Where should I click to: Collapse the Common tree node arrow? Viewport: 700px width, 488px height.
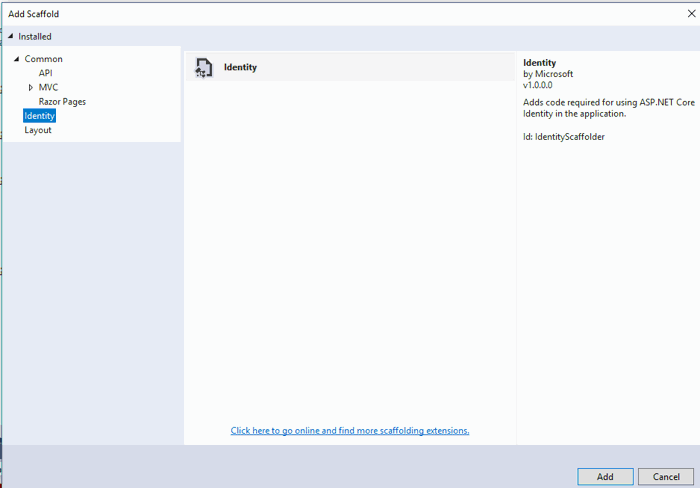click(17, 60)
